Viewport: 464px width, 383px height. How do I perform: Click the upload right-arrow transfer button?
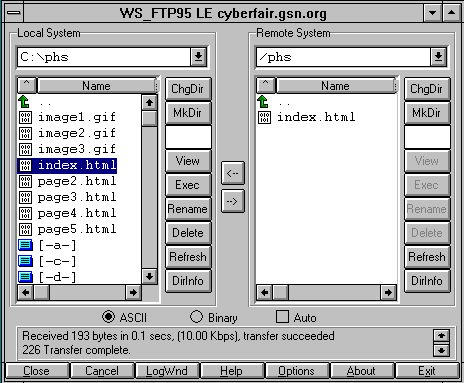coord(232,201)
